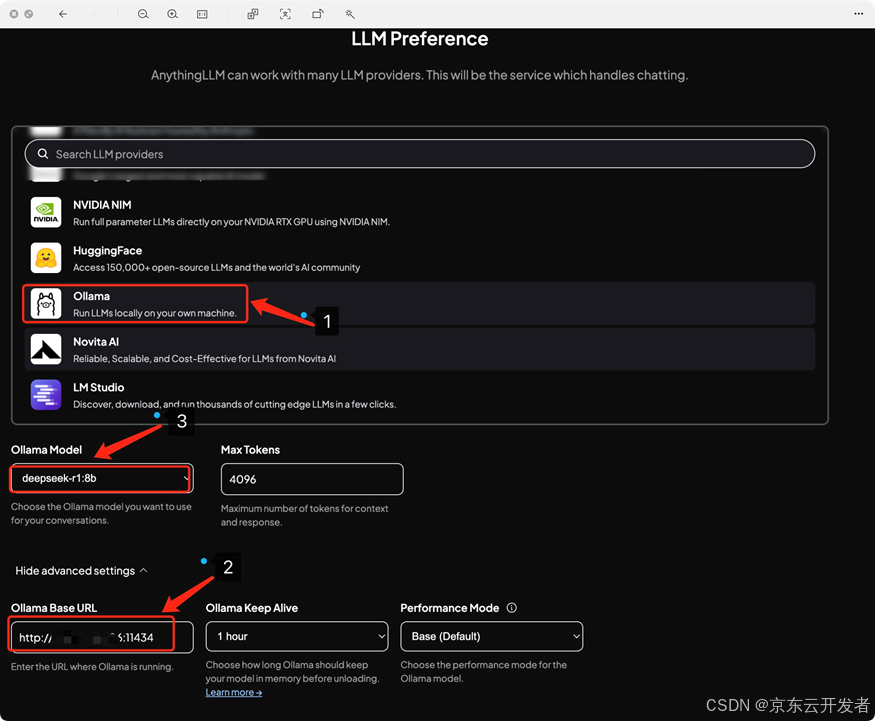Screen dimensions: 875x721
Task: Select the LM Studio provider
Action: pos(420,395)
